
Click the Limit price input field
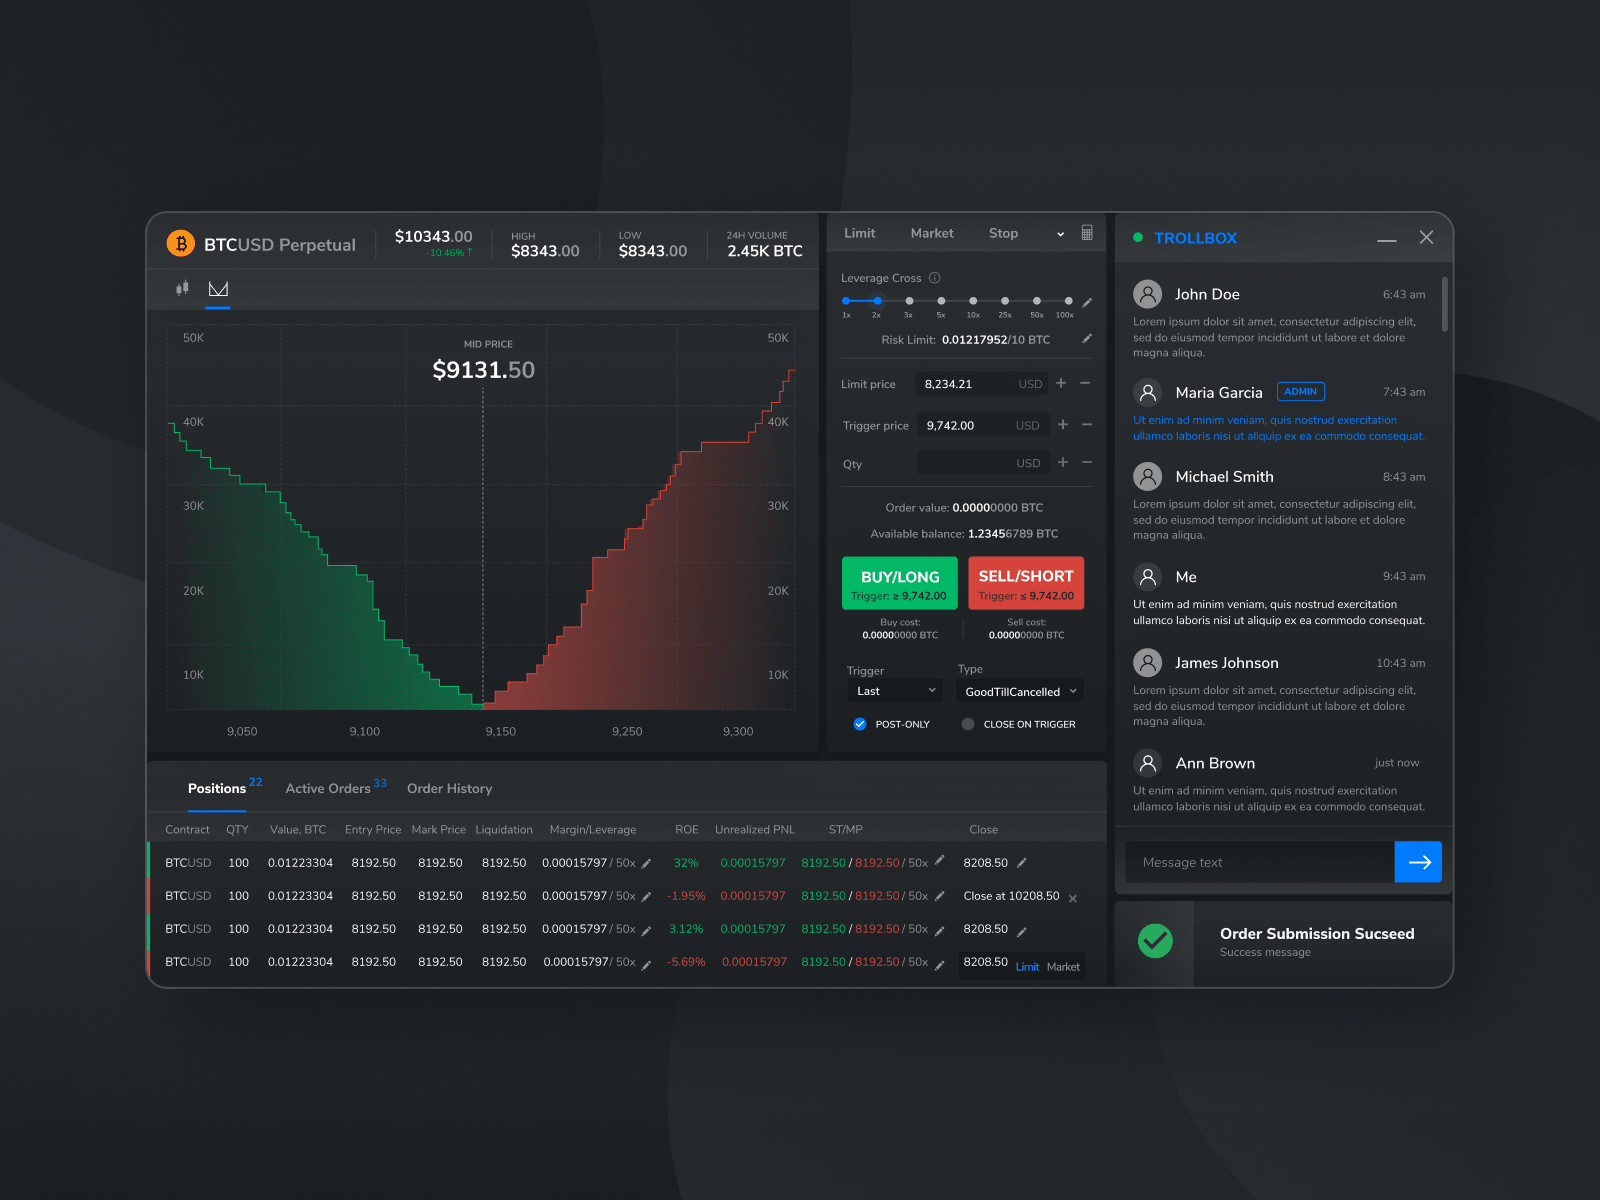pyautogui.click(x=982, y=384)
